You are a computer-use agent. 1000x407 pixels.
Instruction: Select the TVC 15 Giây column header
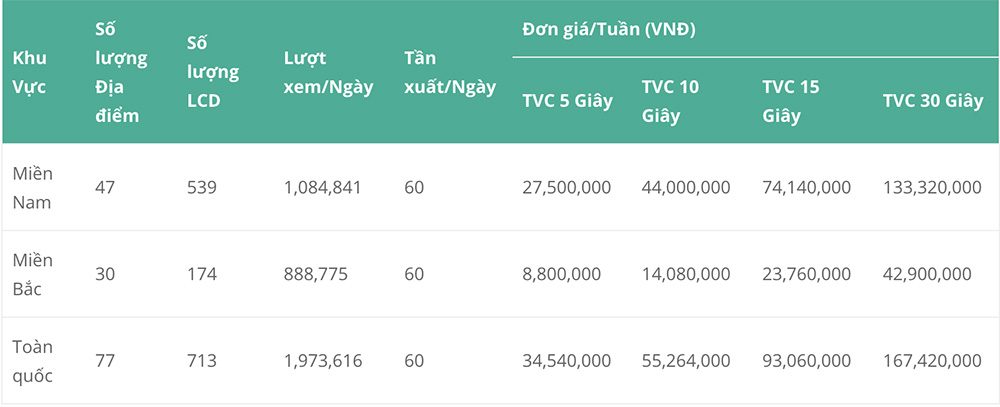[790, 100]
